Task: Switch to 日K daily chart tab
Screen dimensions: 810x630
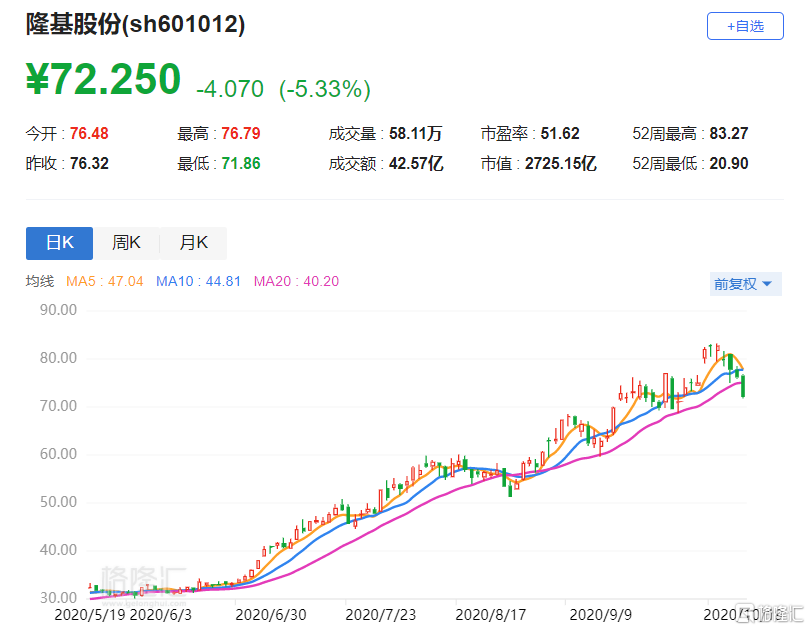Action: [59, 243]
